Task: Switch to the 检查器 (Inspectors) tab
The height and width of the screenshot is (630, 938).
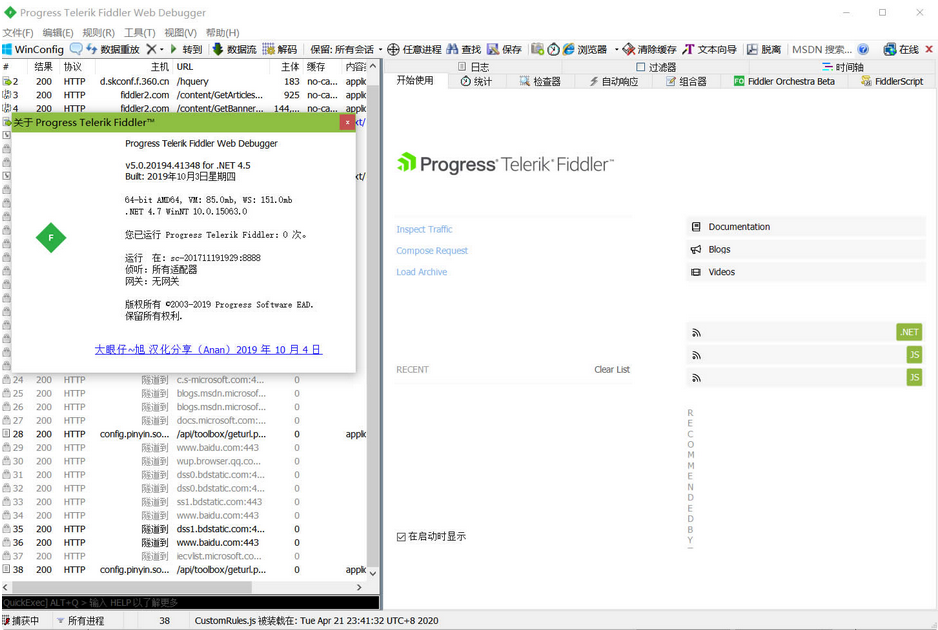Action: [x=540, y=81]
